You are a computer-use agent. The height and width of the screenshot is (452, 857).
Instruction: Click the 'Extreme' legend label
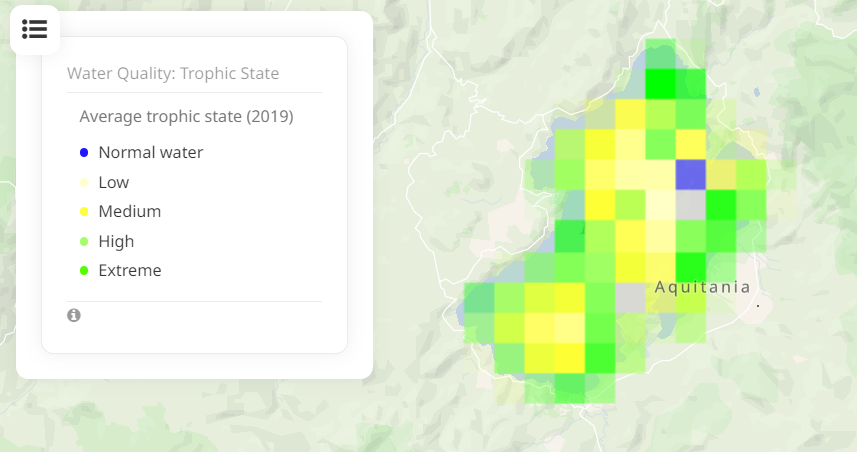point(130,271)
